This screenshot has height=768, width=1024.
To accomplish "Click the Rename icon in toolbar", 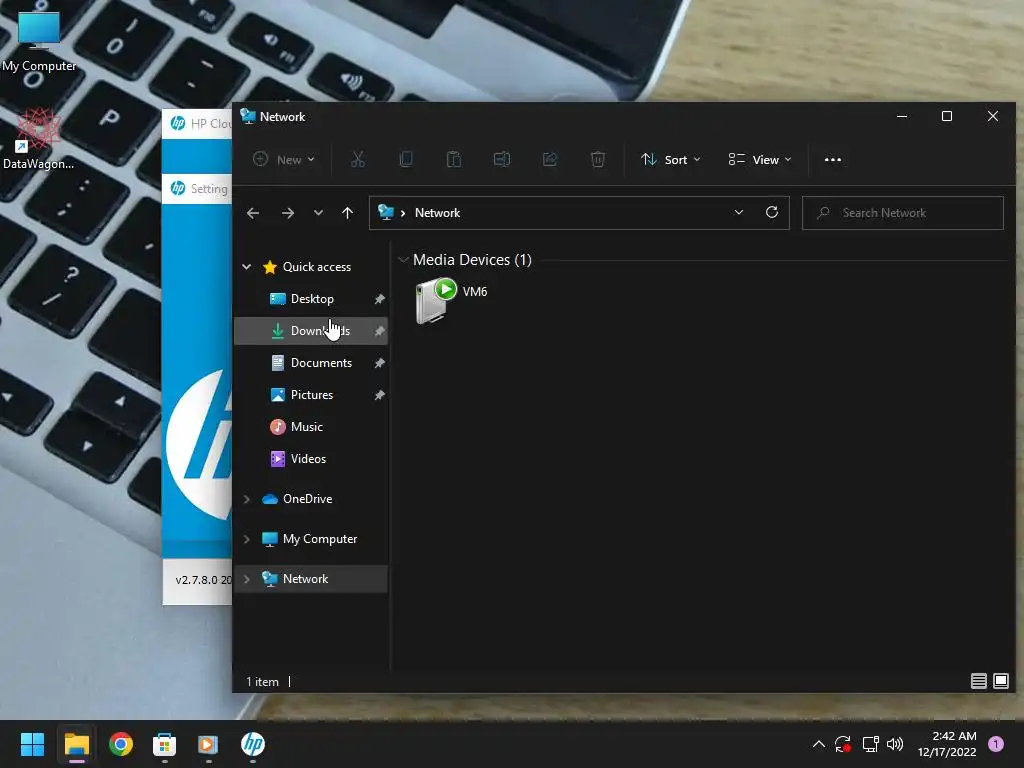I will [x=502, y=159].
